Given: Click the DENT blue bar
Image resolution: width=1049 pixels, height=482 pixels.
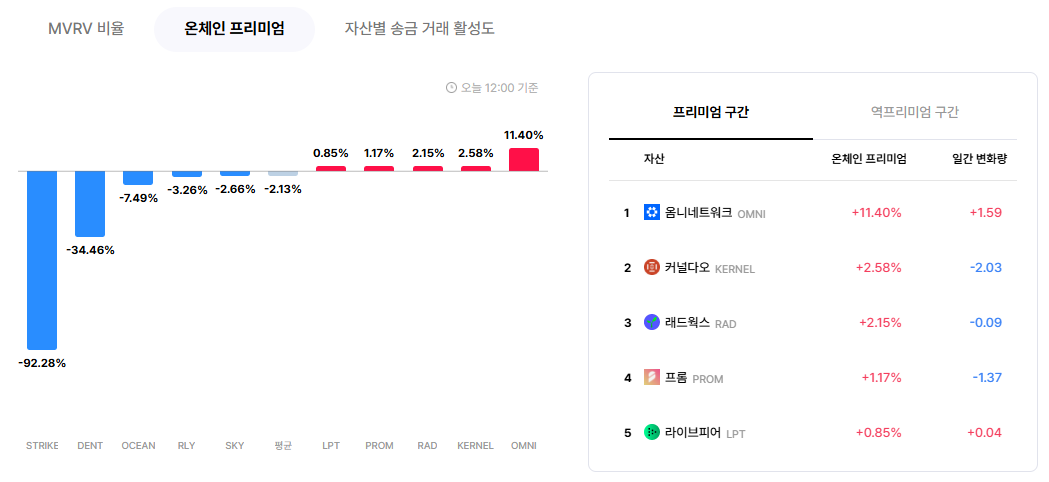Looking at the screenshot, I should 90,204.
